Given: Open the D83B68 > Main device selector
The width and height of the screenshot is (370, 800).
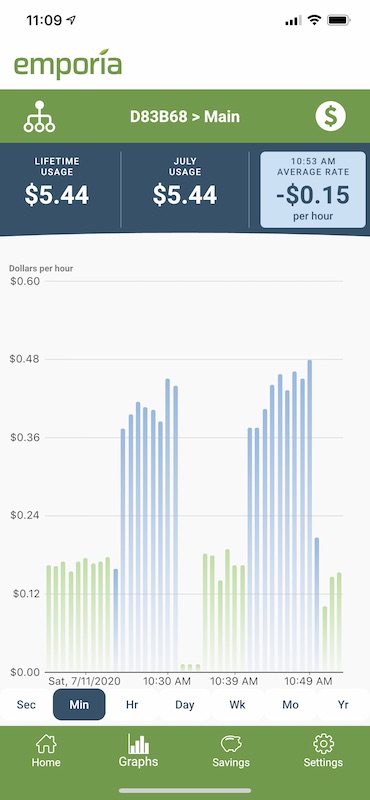Looking at the screenshot, I should (185, 117).
